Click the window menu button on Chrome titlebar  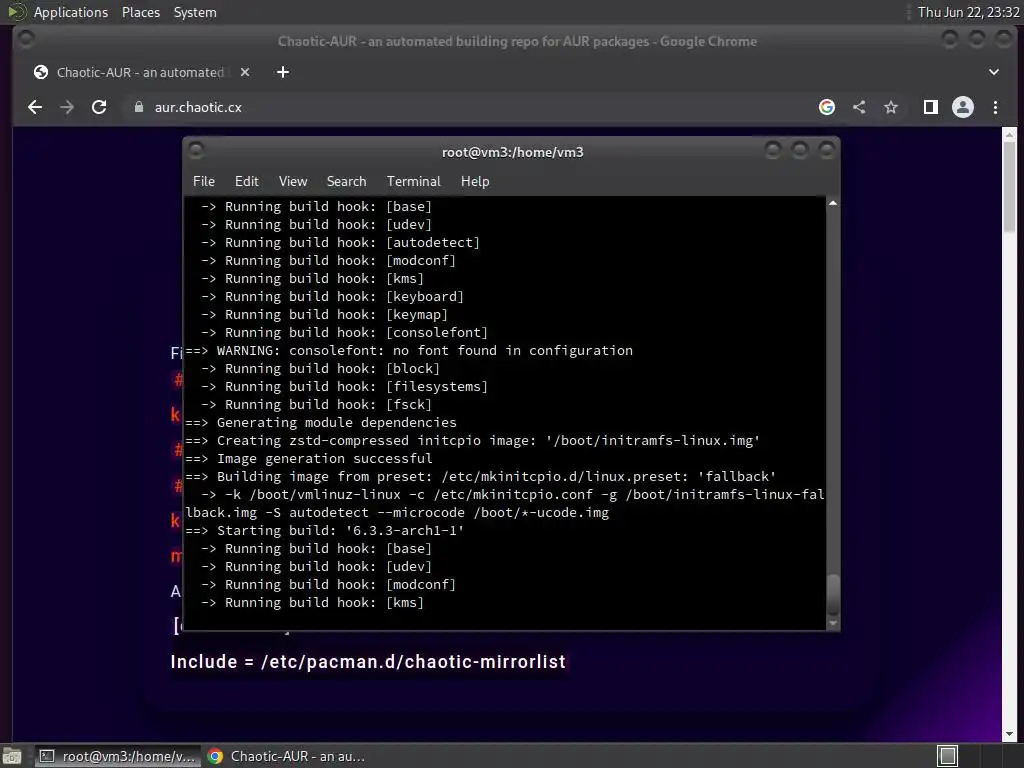(x=26, y=40)
